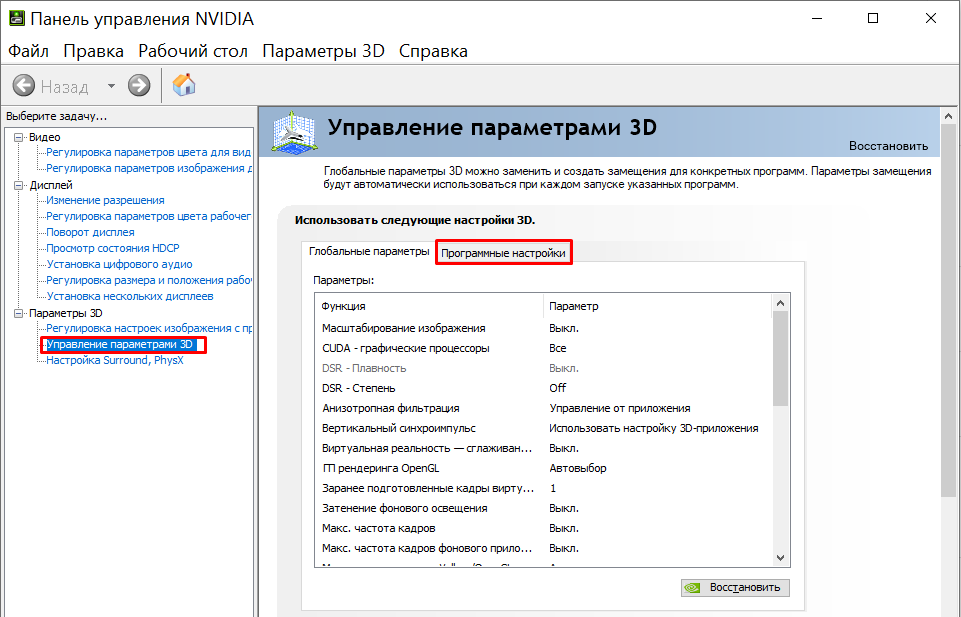The width and height of the screenshot is (961, 617).
Task: Open Регулировка настроек изображения с просмотром
Action: pos(148,328)
